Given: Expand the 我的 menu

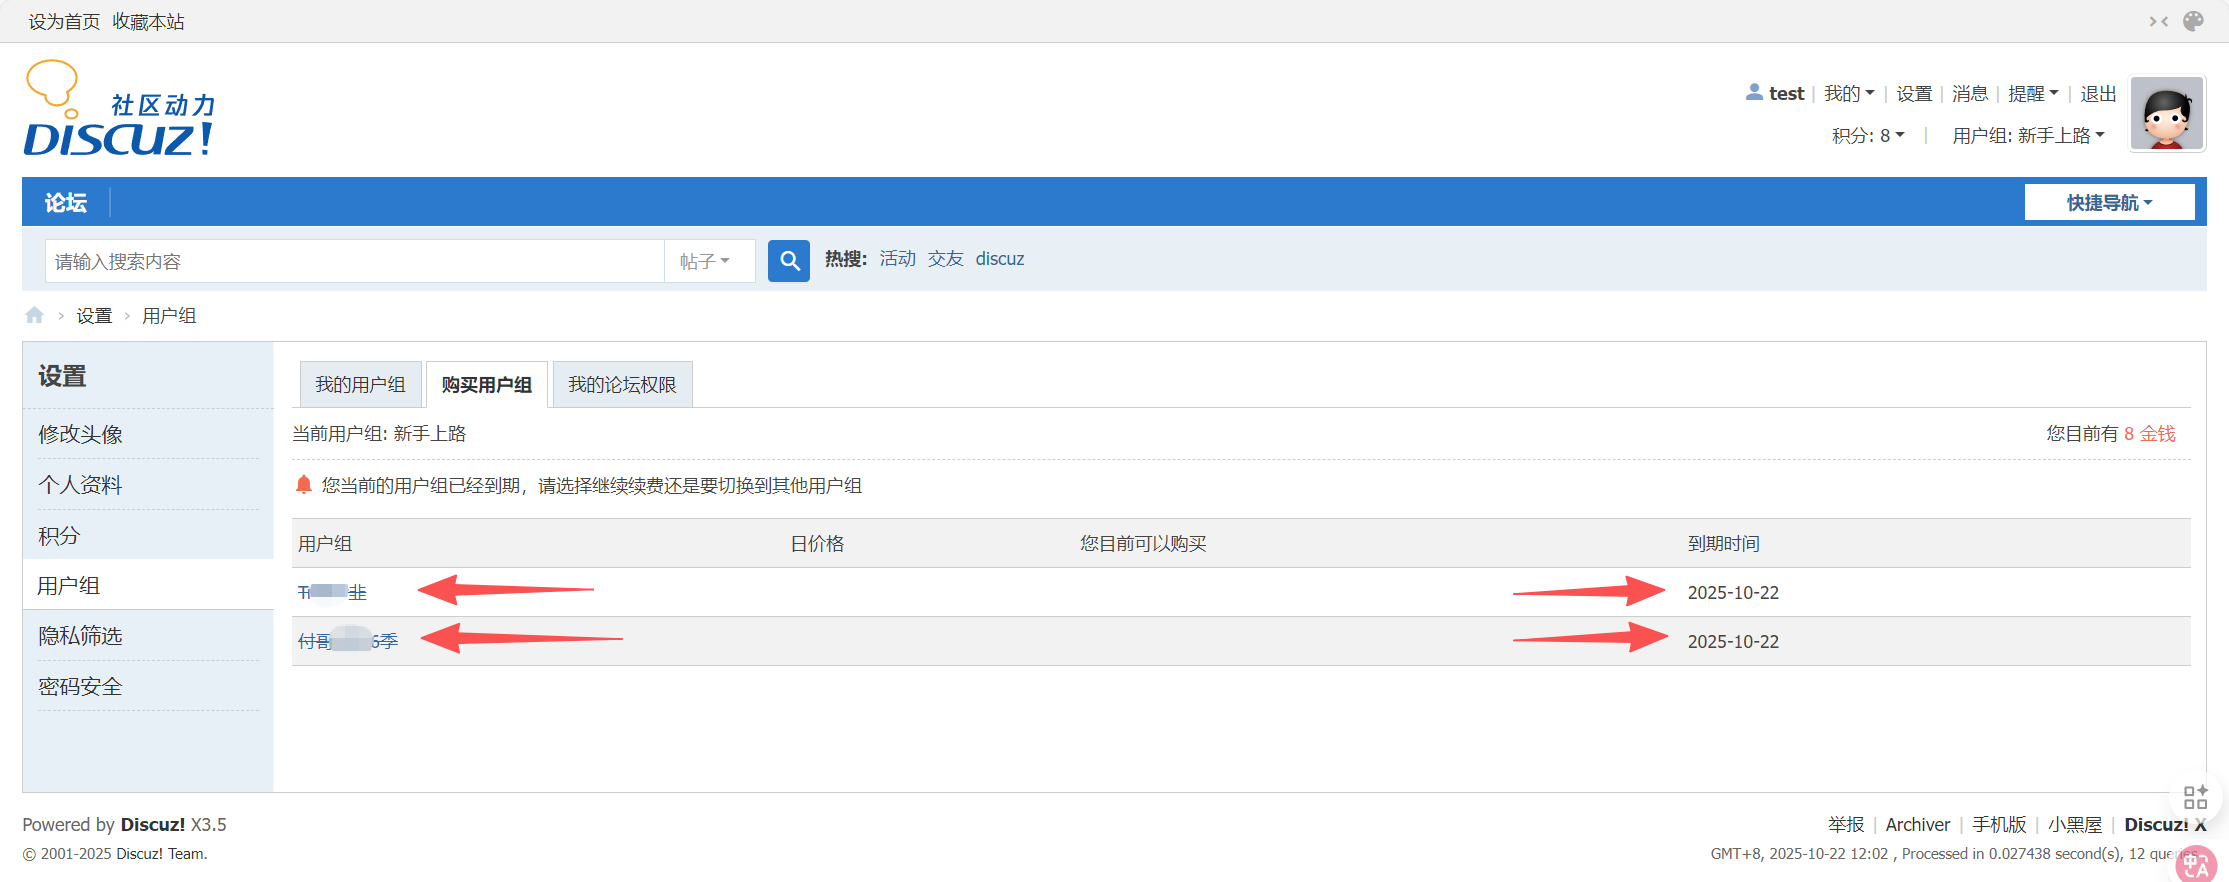Looking at the screenshot, I should (x=1848, y=94).
